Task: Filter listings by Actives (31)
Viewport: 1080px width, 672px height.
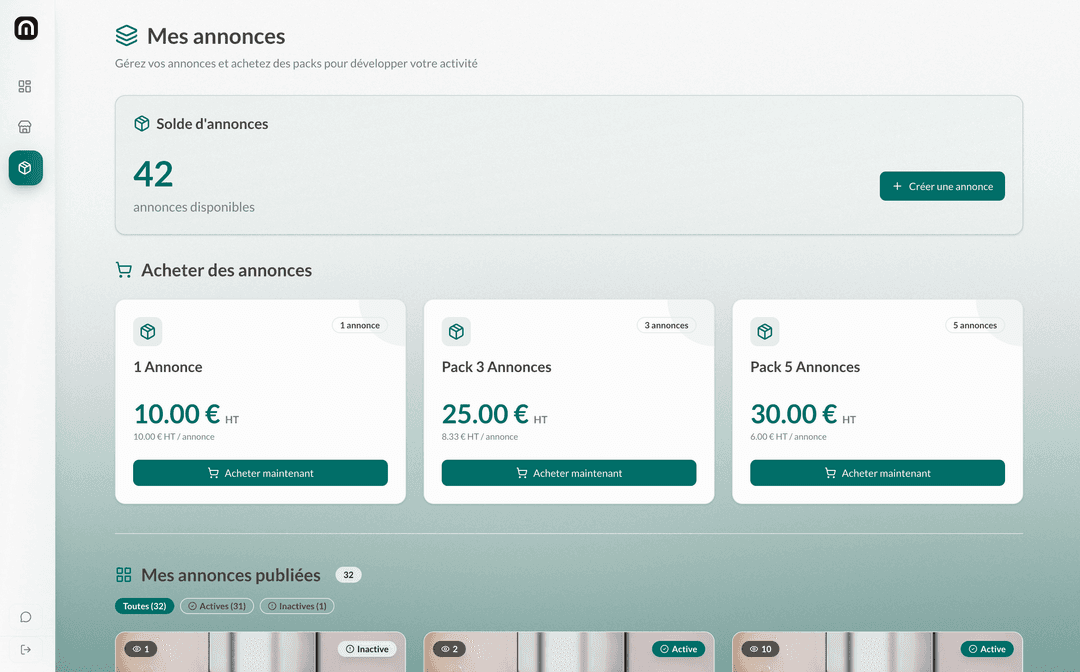Action: (217, 606)
